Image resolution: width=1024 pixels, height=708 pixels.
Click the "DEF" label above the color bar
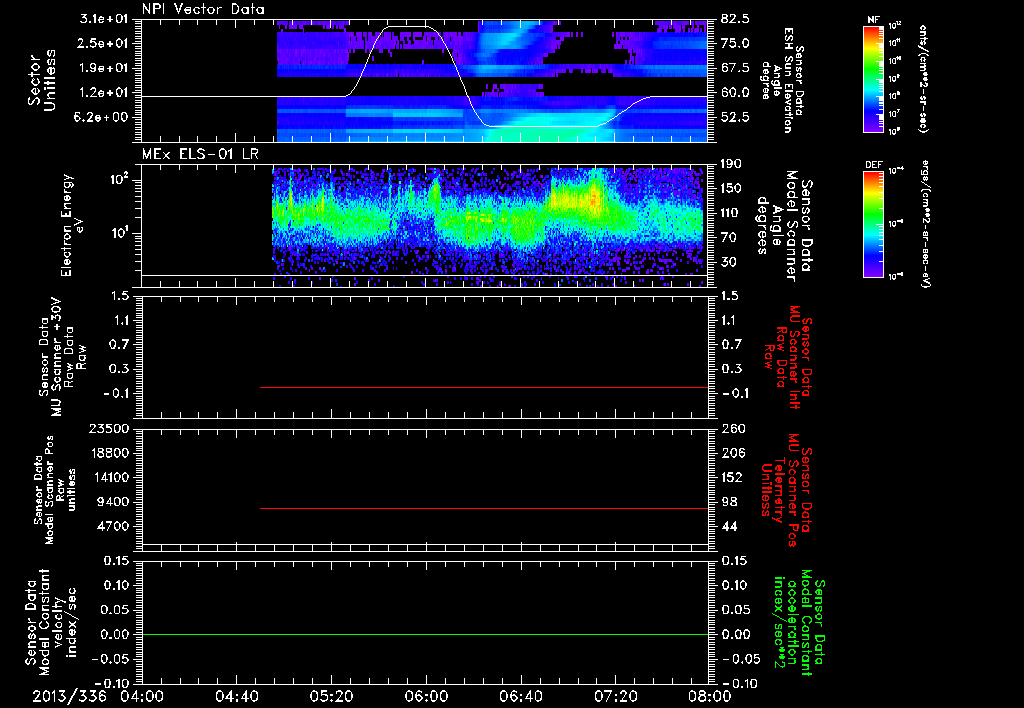pos(873,165)
